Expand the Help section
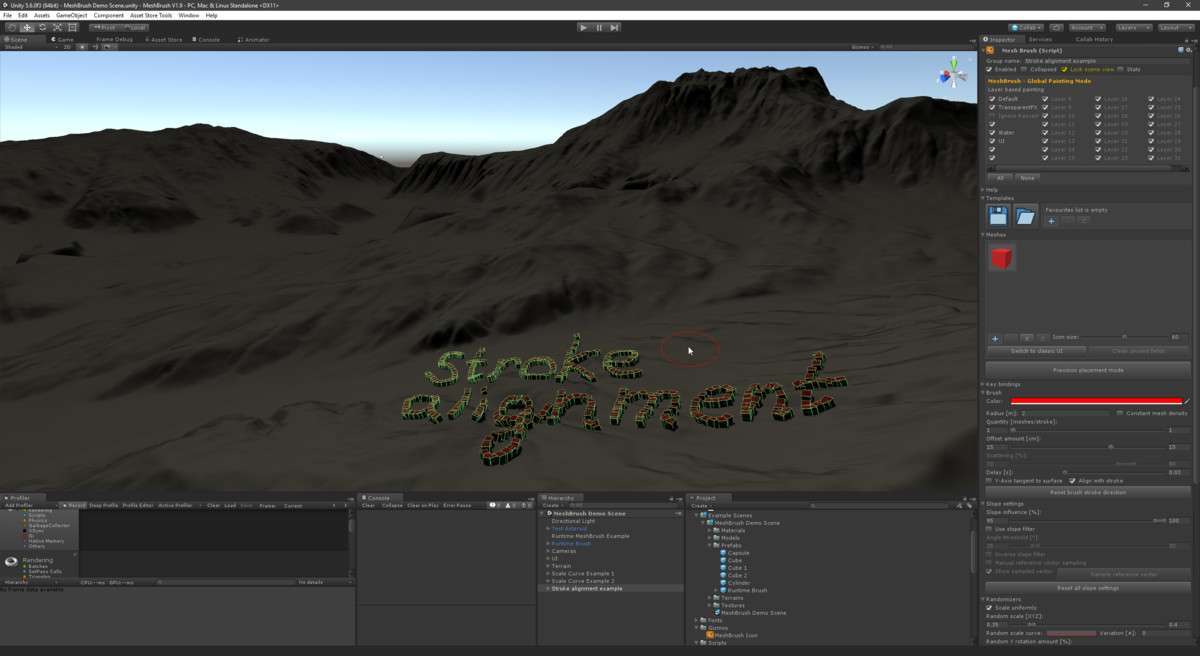The image size is (1200, 656). [991, 189]
